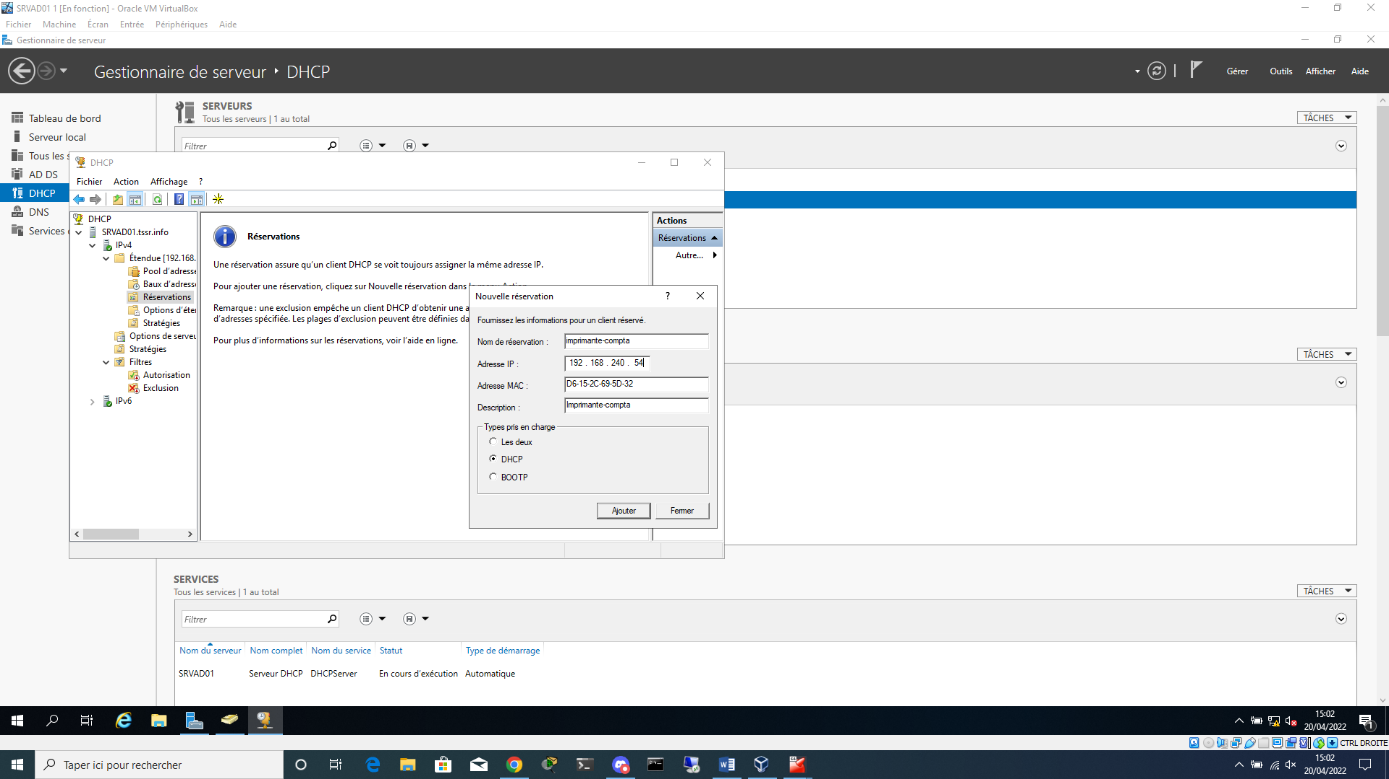Open the Action menu in DHCP console
Image resolution: width=1389 pixels, height=779 pixels.
point(126,182)
